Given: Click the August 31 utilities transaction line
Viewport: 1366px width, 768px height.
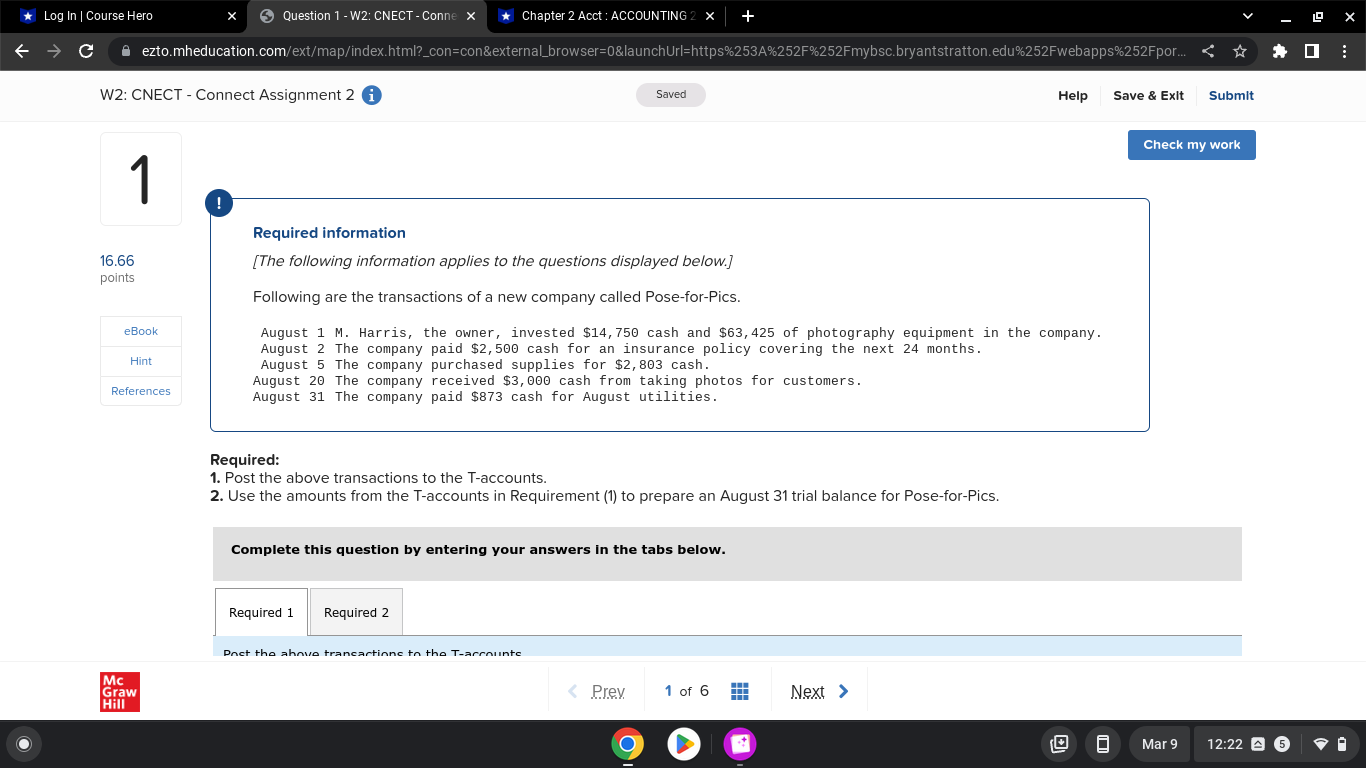Looking at the screenshot, I should (x=485, y=397).
